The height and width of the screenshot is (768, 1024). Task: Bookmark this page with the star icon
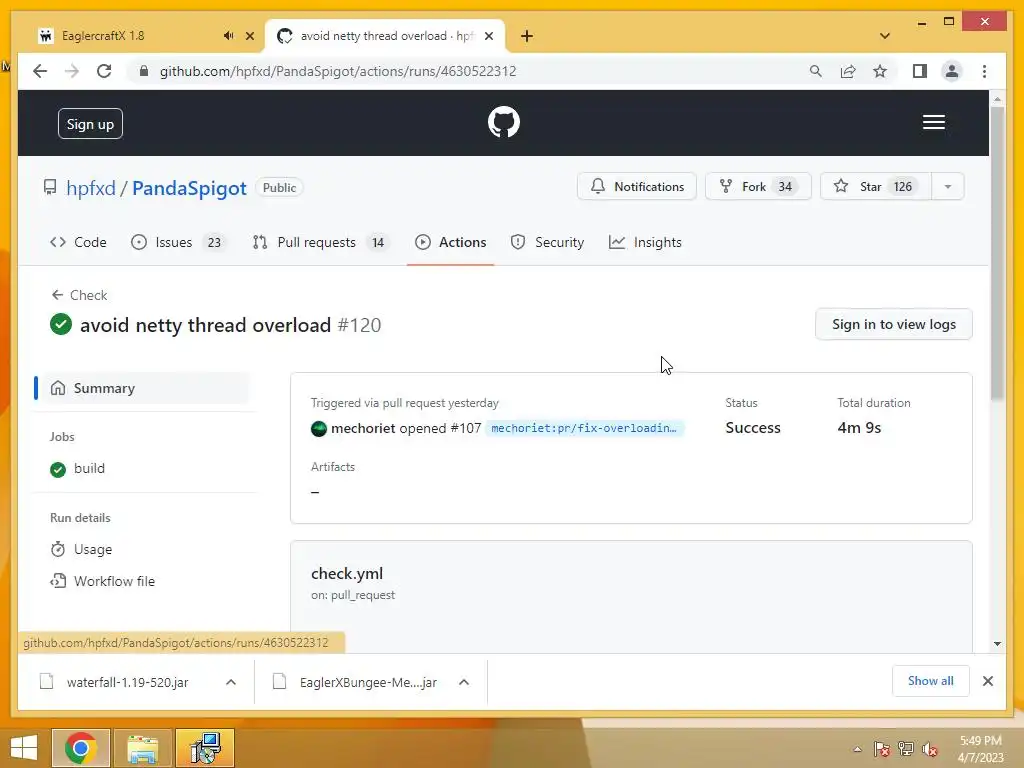pyautogui.click(x=880, y=71)
